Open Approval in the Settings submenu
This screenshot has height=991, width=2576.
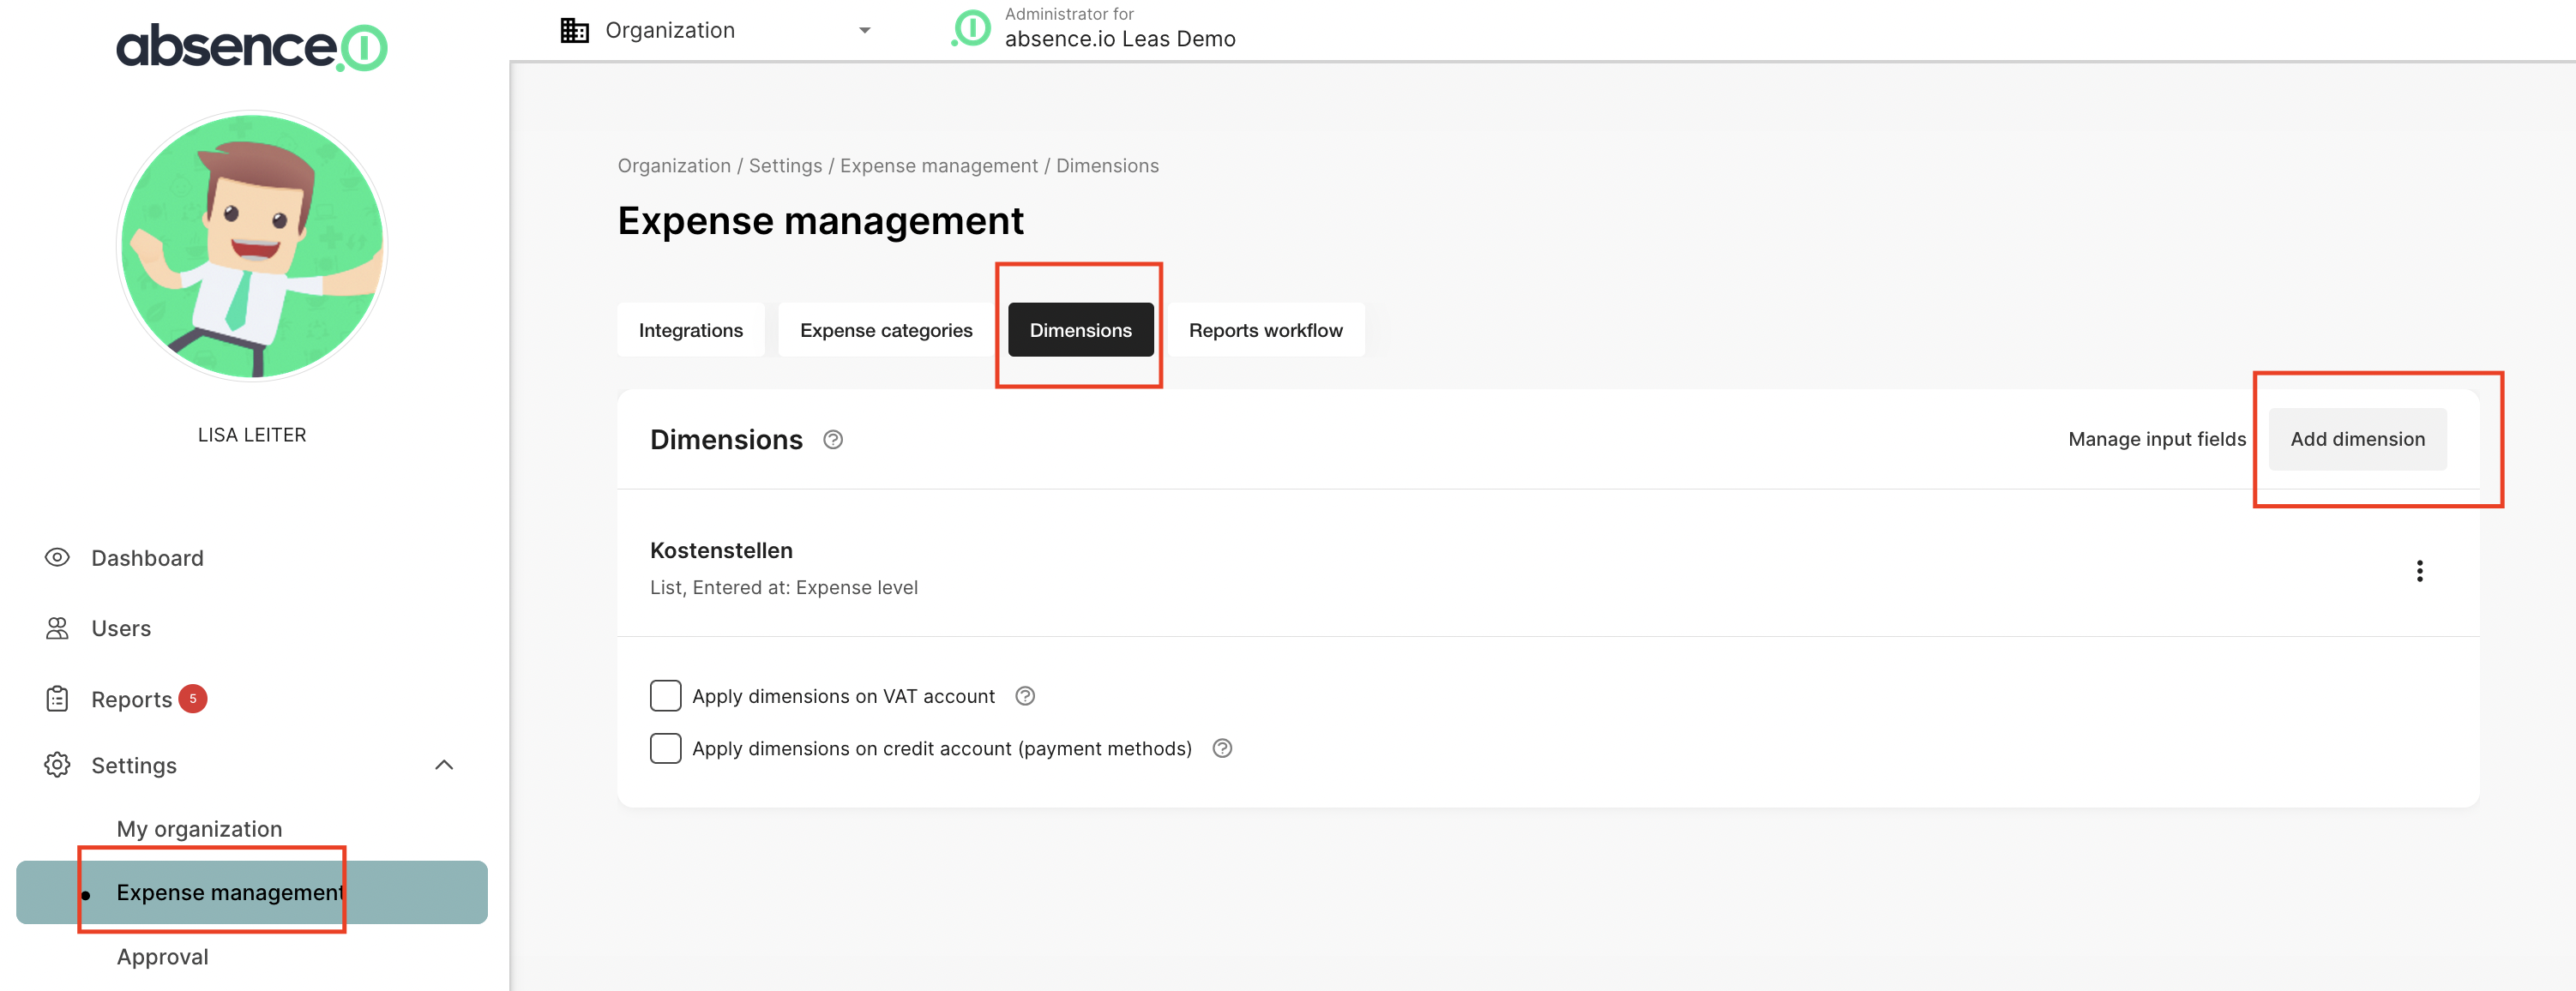click(162, 956)
